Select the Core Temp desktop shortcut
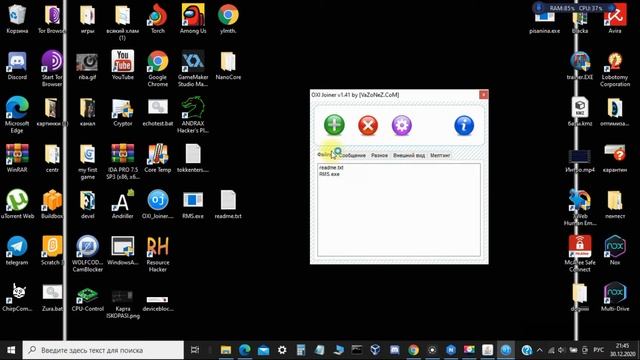 coord(158,158)
